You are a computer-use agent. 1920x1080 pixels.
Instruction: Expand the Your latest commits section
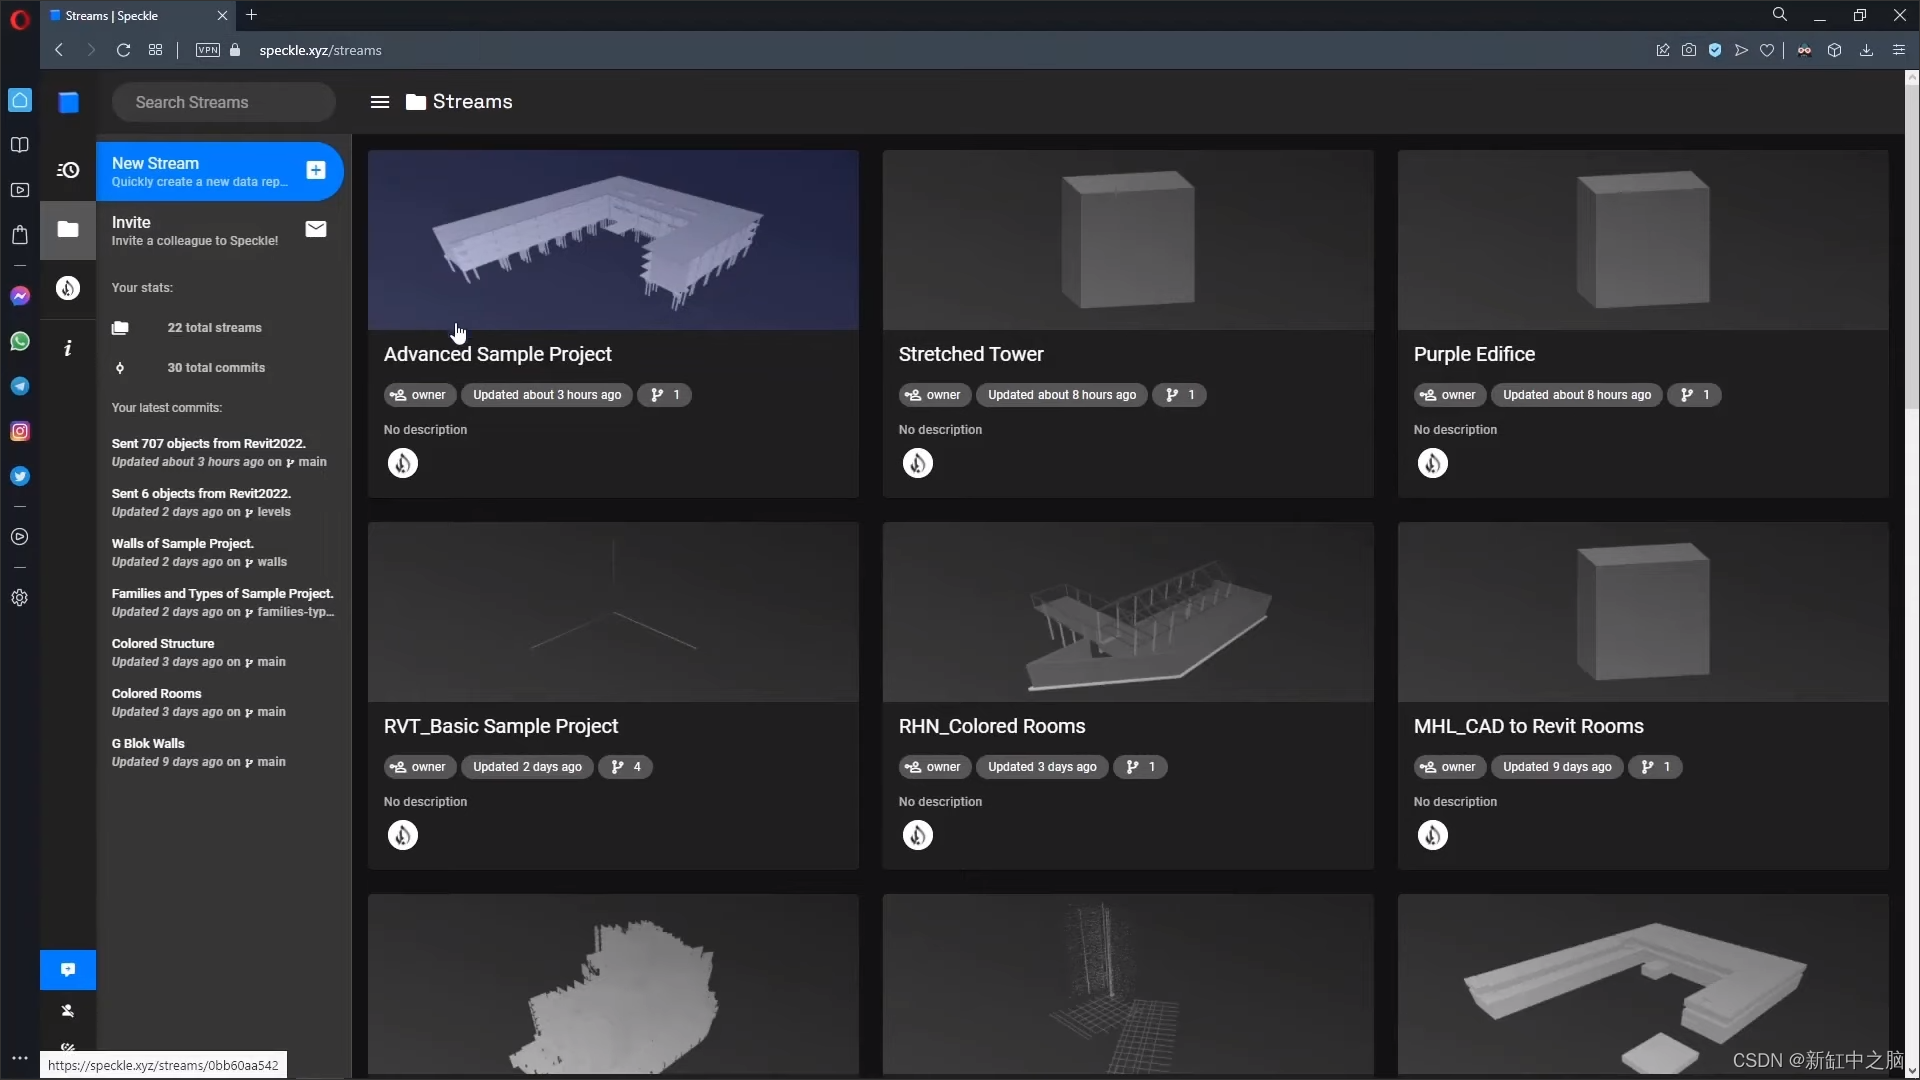(x=166, y=406)
